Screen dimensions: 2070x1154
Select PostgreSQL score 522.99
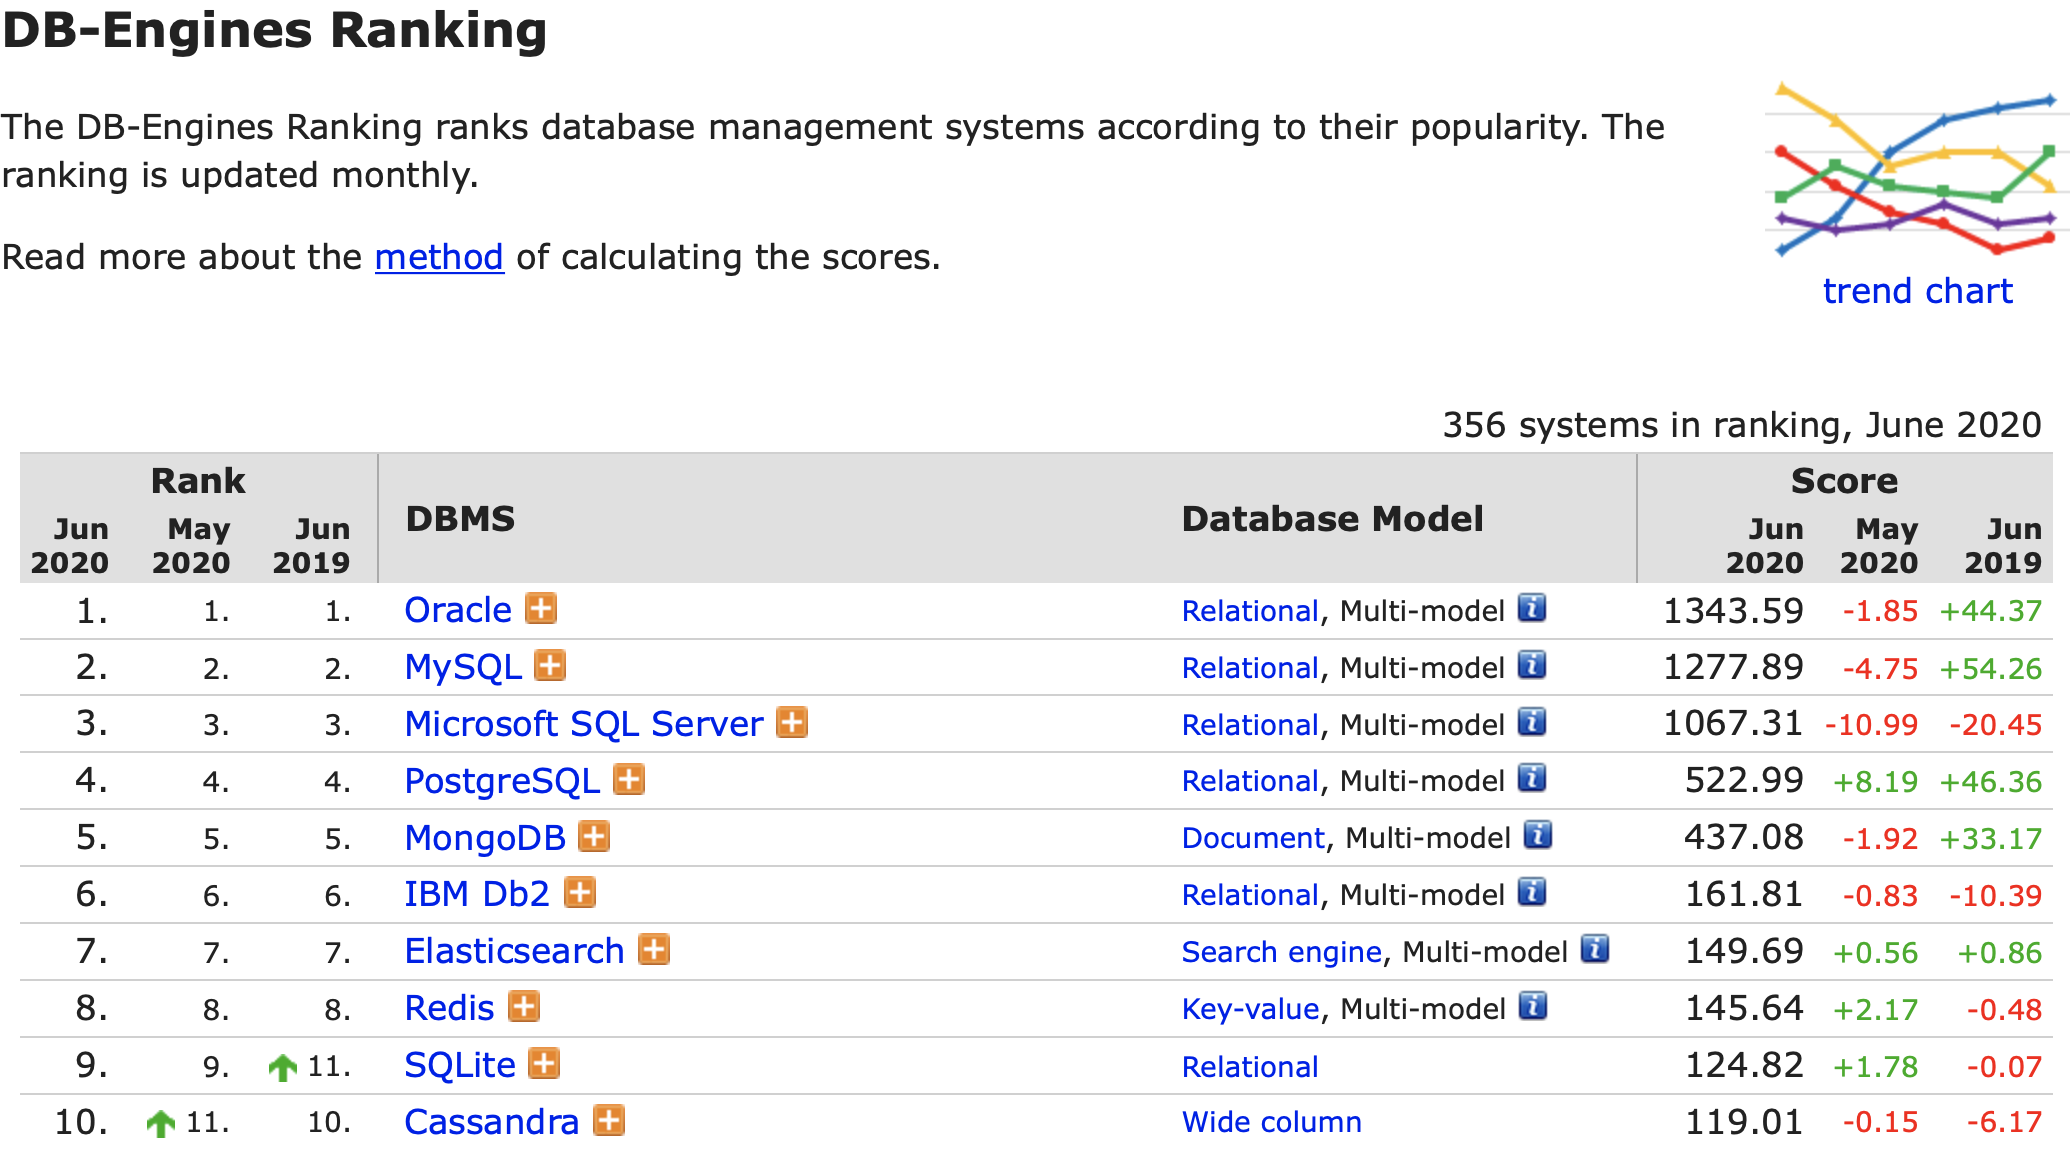[1744, 781]
